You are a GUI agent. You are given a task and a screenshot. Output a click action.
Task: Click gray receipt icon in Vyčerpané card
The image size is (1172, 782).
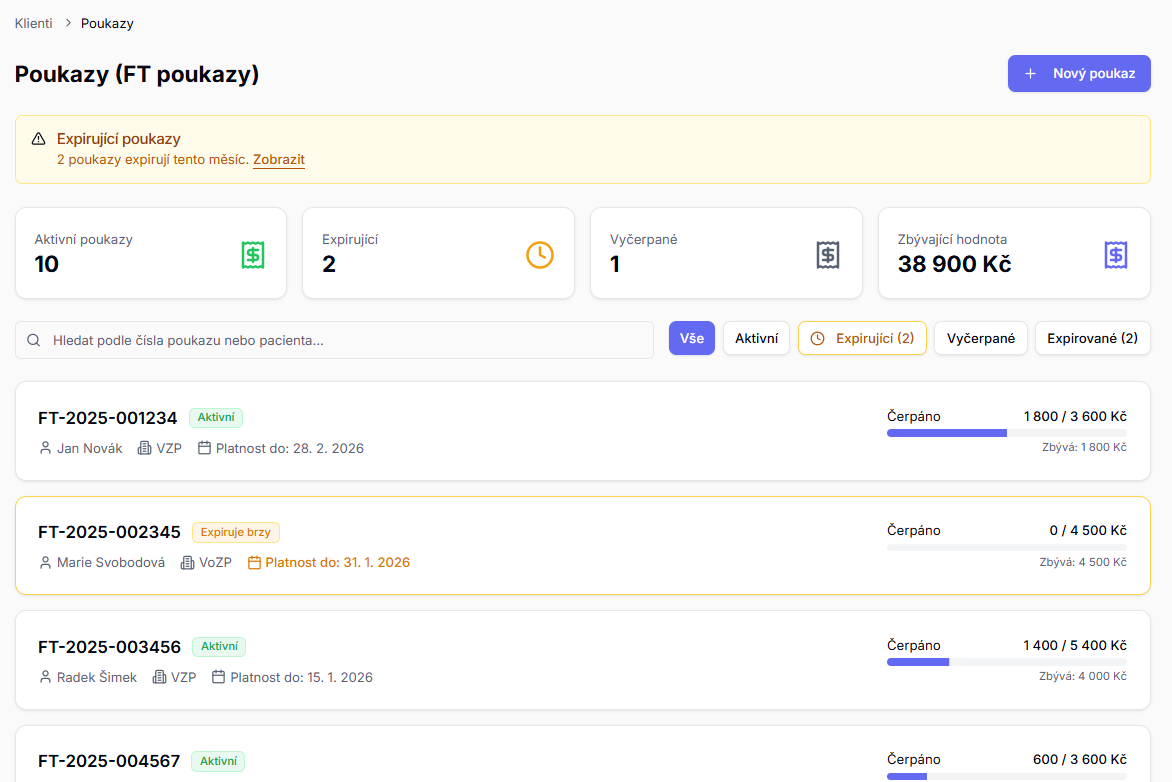click(x=828, y=255)
